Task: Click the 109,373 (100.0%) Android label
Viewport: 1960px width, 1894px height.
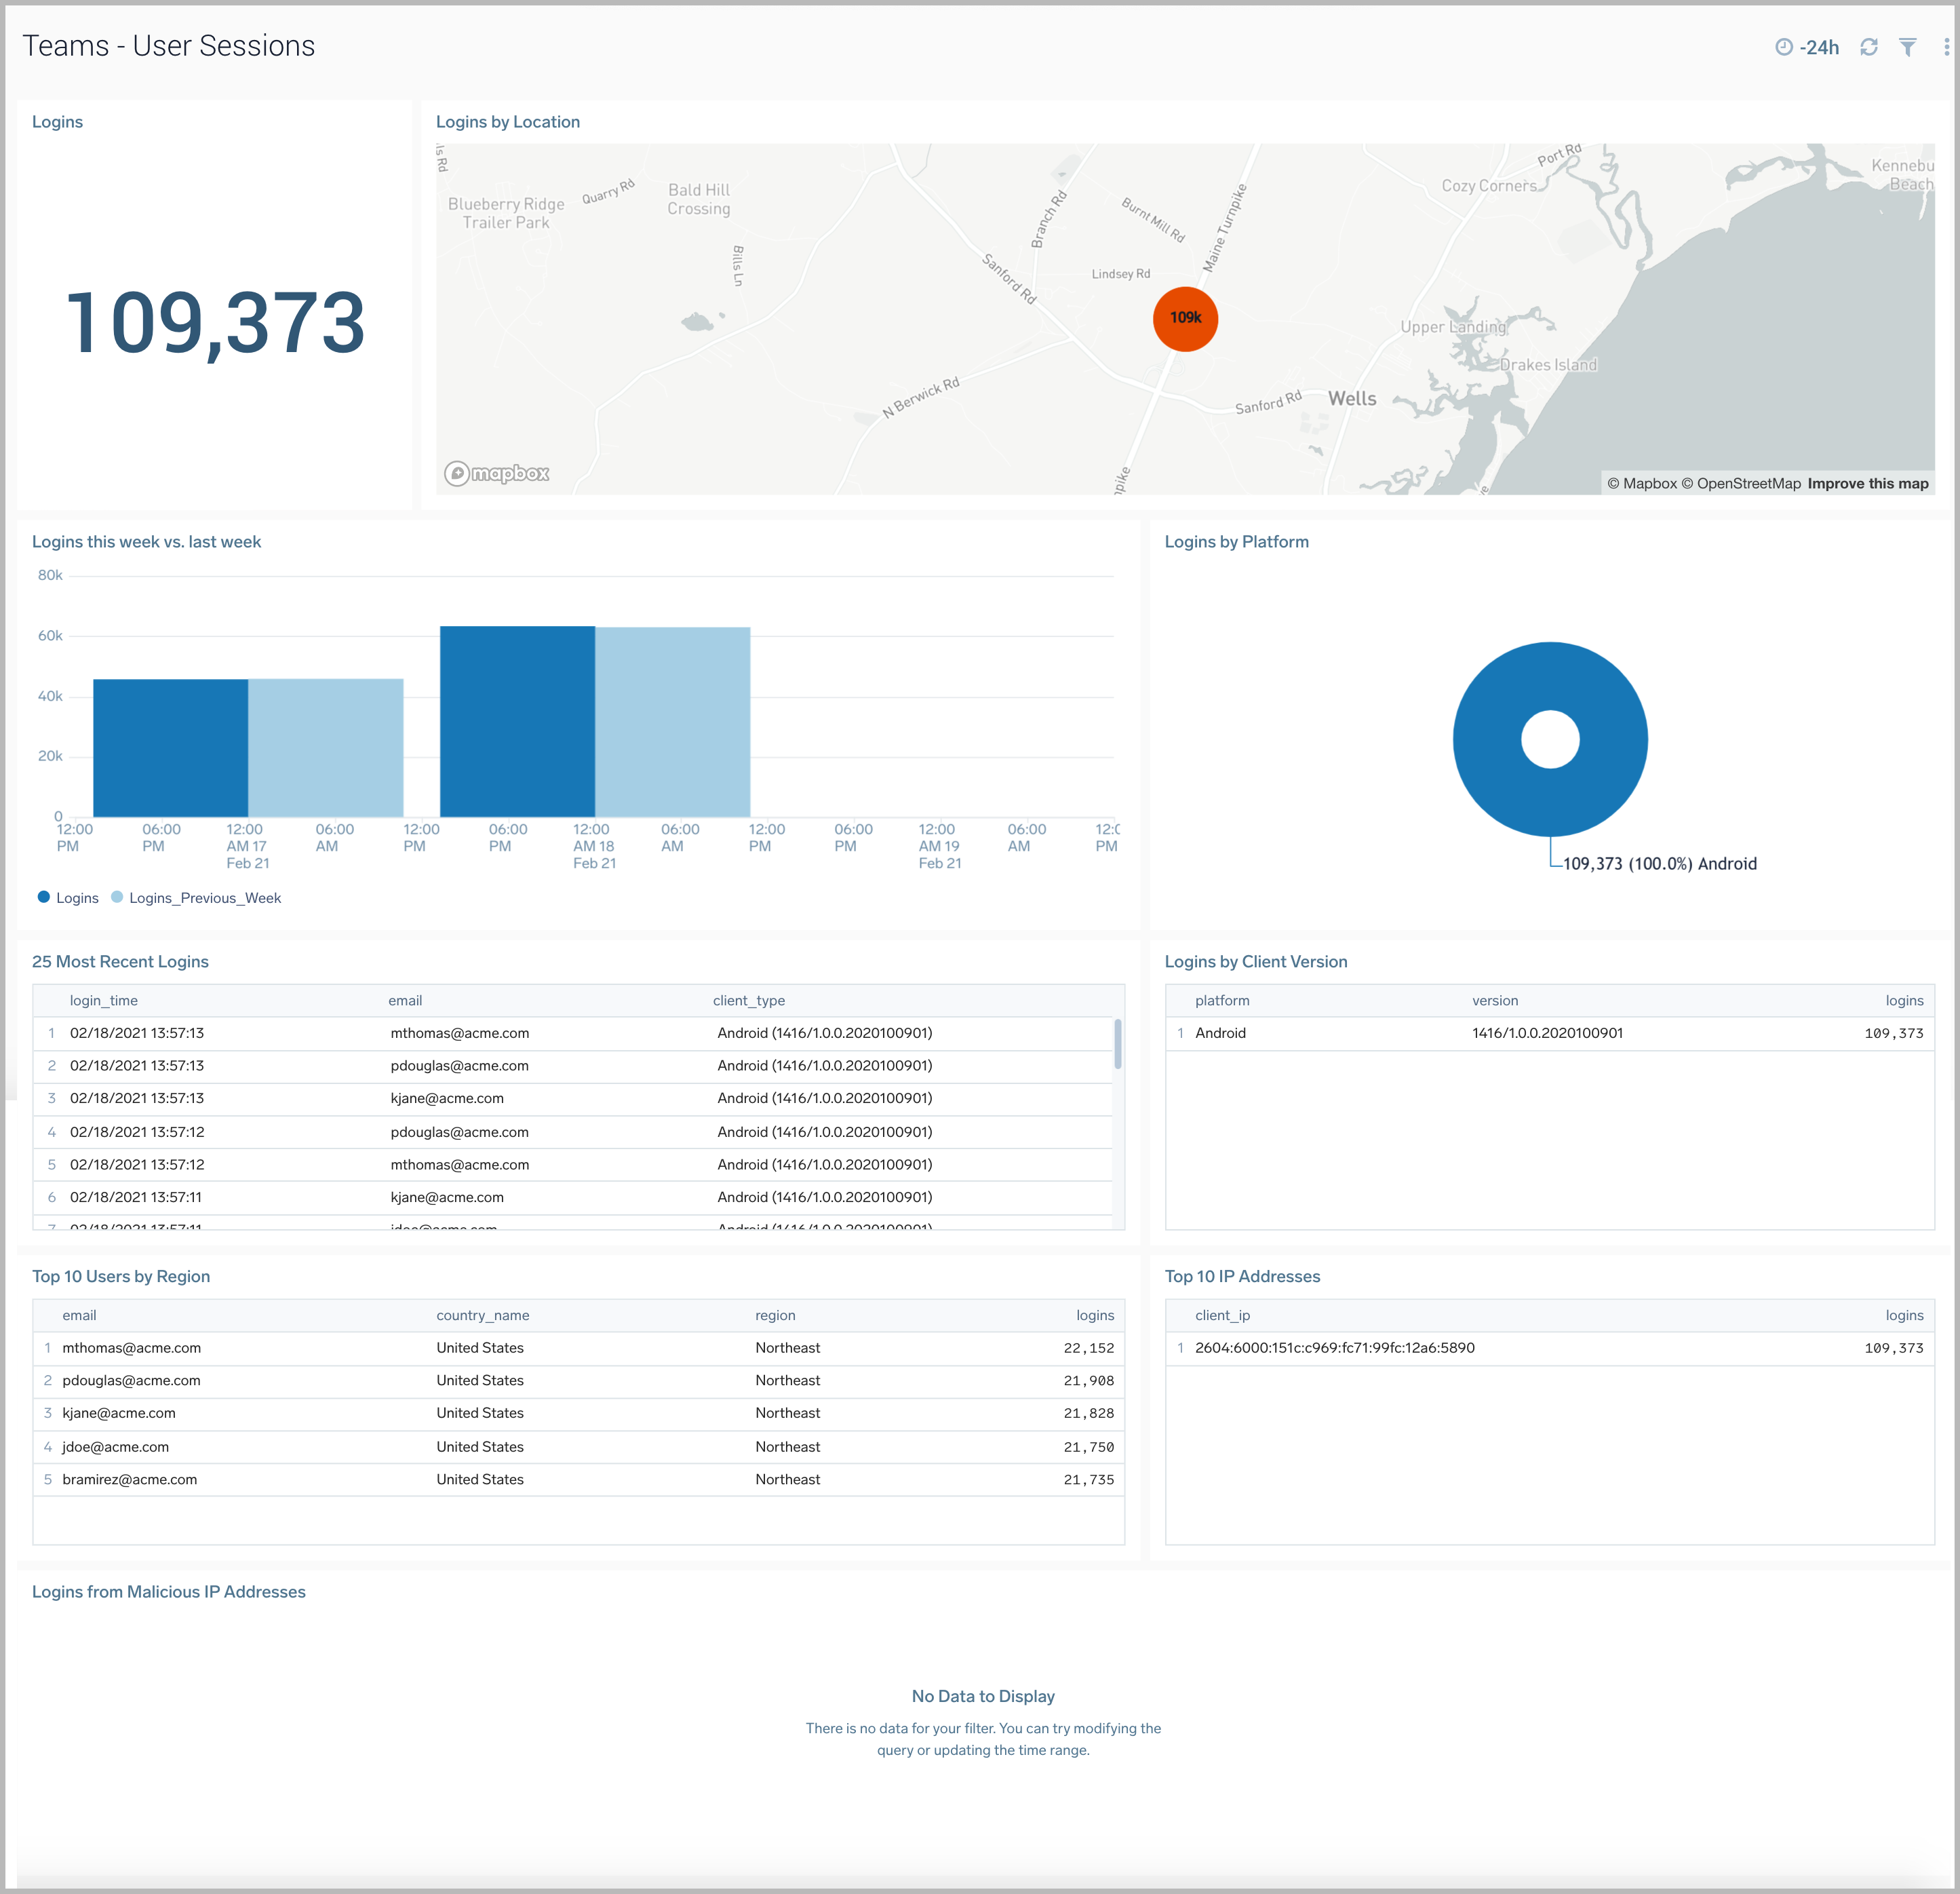Action: 1659,864
